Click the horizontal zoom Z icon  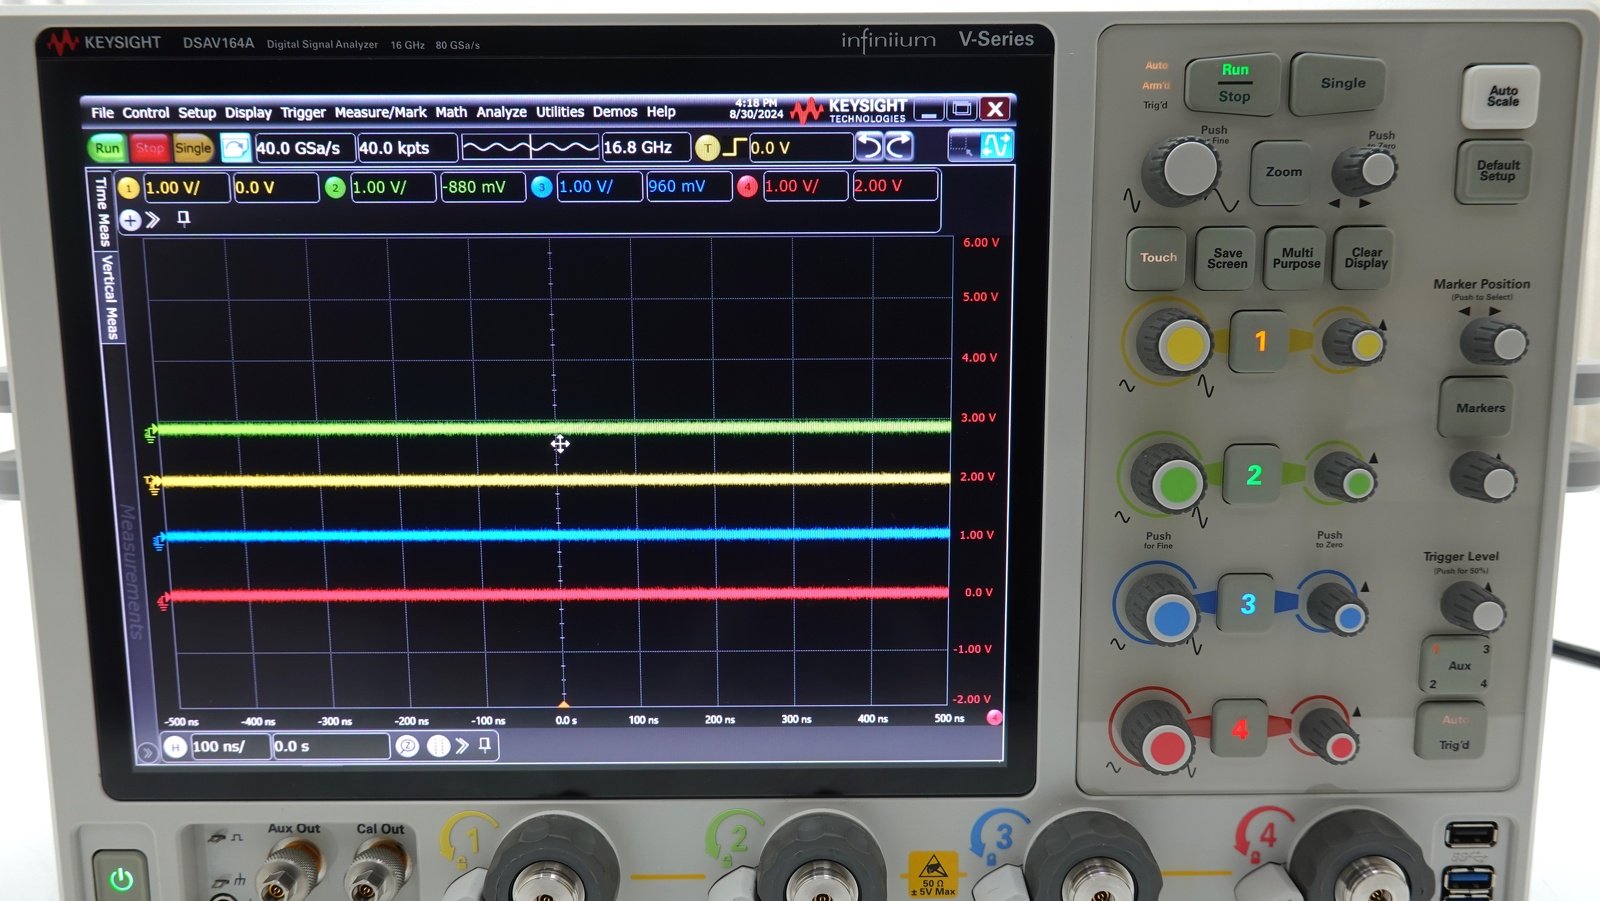point(407,746)
